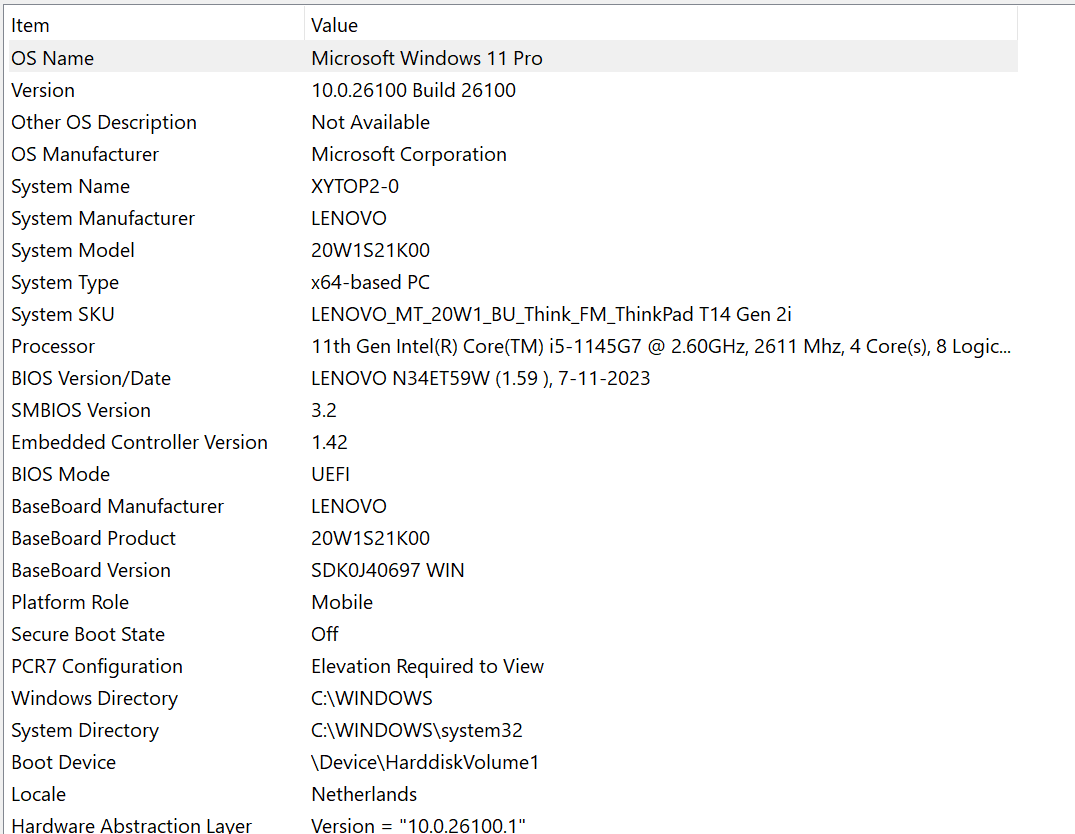Click the 3.2 SMBIOS value
The image size is (1075, 834).
click(324, 410)
